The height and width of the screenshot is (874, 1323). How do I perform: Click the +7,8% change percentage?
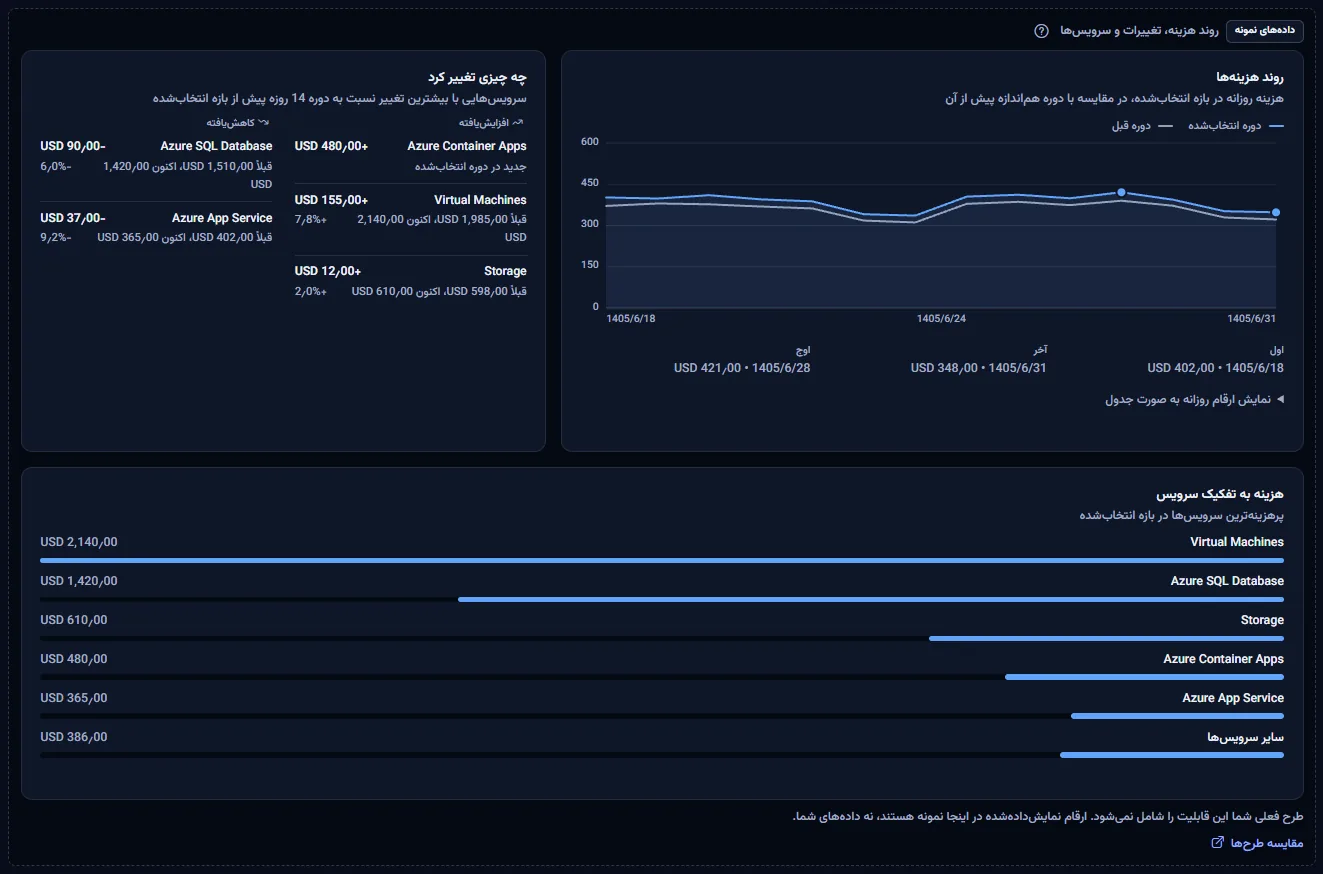[x=311, y=220]
